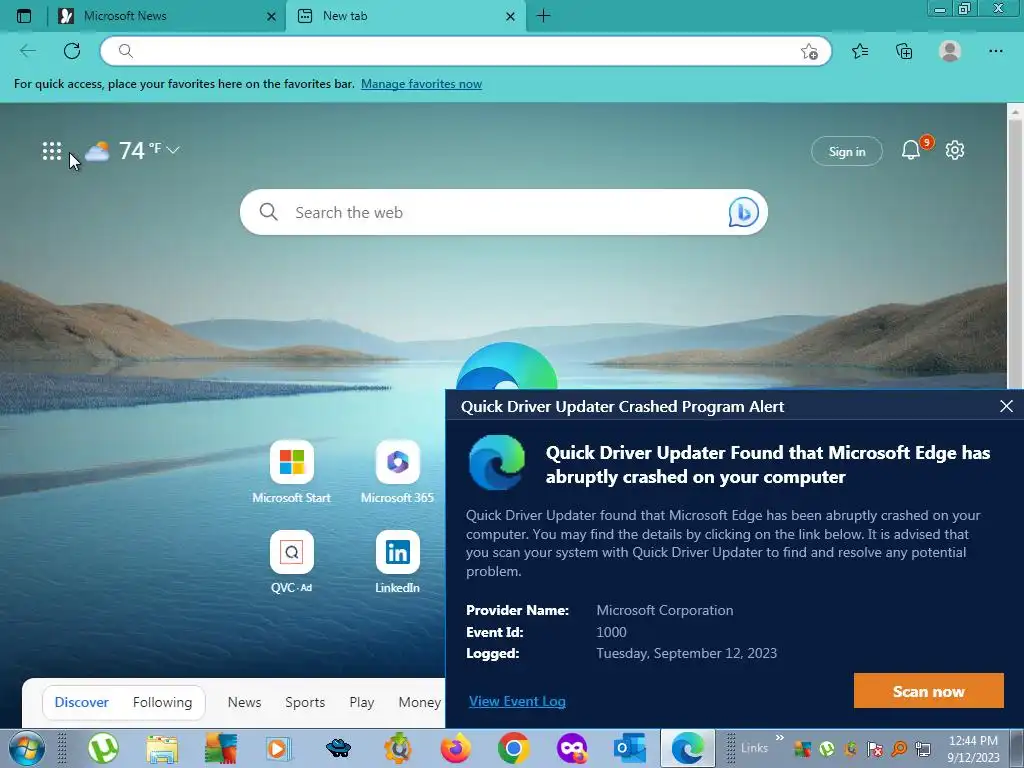1024x768 pixels.
Task: Launch Firefox from the taskbar
Action: [x=456, y=748]
